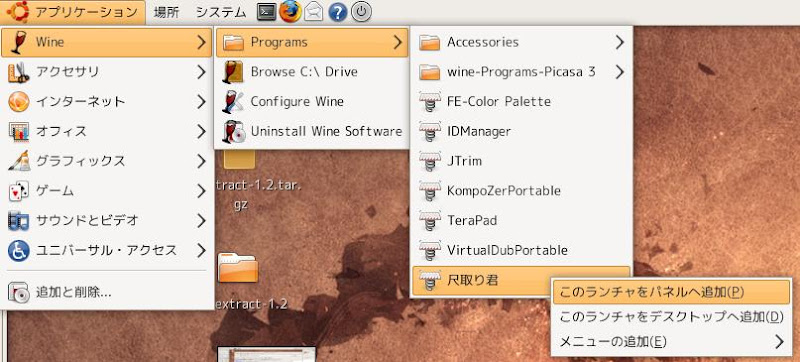Click the オフィス chart icon

click(x=18, y=132)
